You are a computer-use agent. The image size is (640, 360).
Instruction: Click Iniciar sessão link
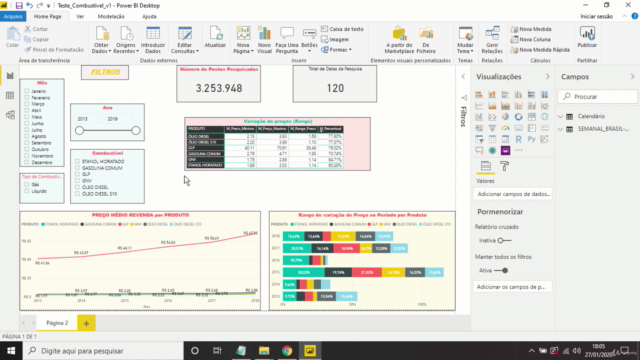tap(596, 16)
